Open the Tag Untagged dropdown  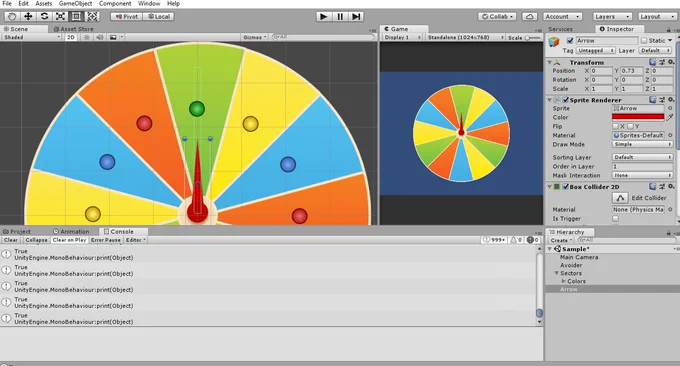pos(595,51)
